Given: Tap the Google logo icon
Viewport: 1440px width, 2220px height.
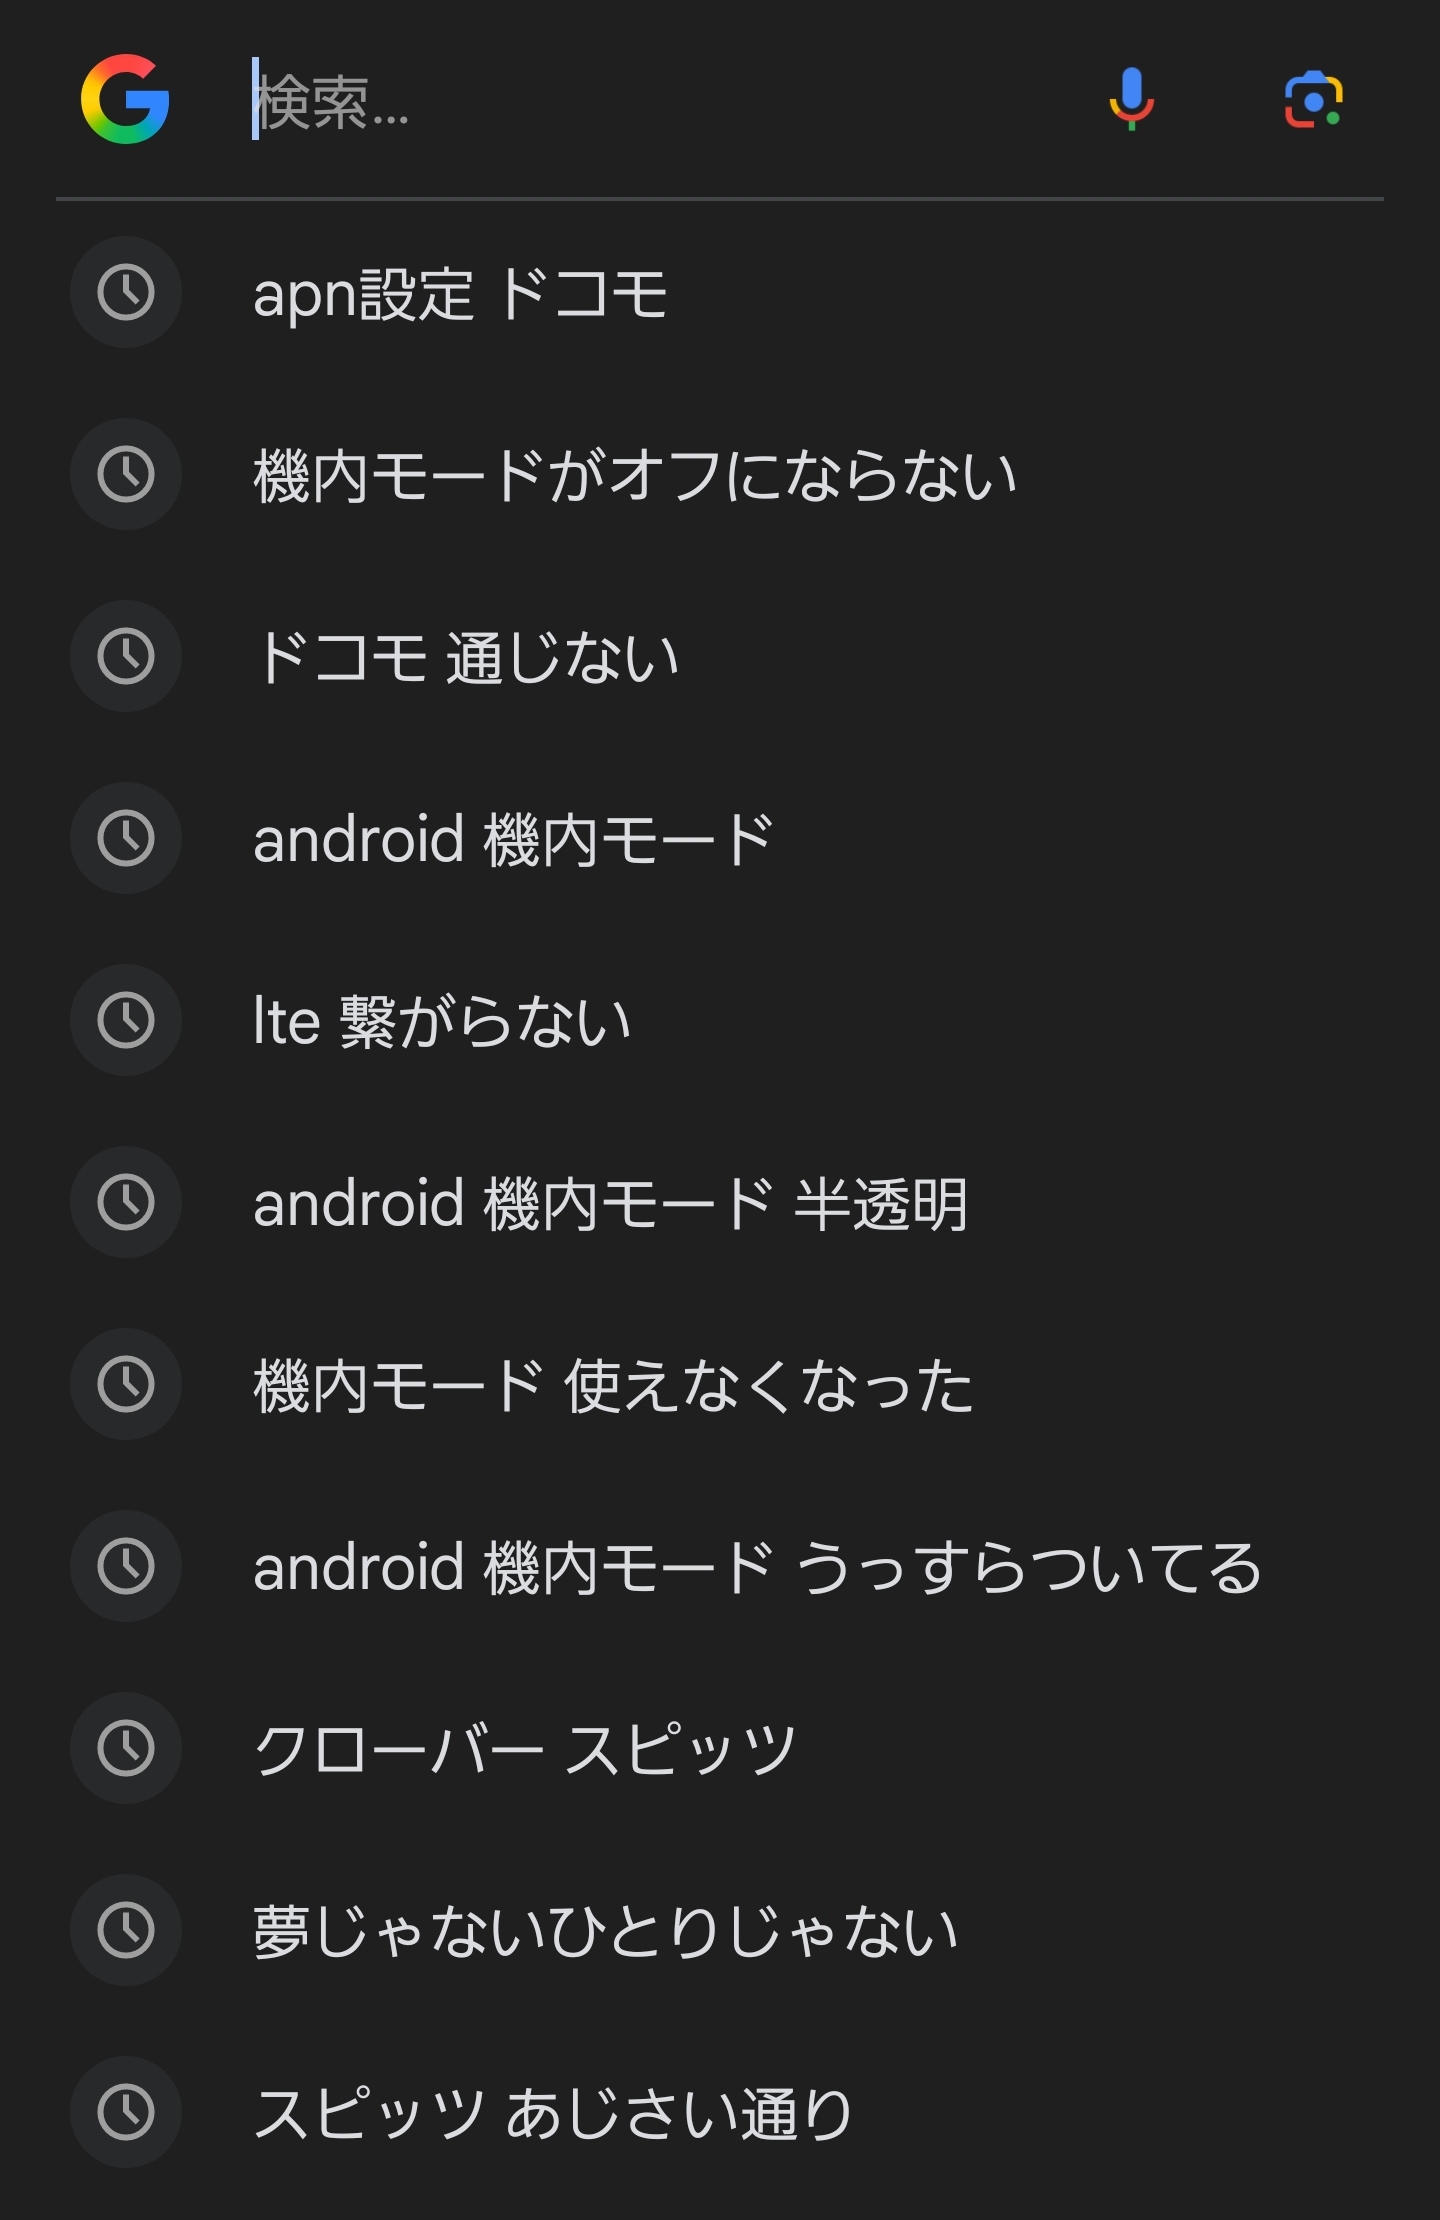Looking at the screenshot, I should 125,99.
